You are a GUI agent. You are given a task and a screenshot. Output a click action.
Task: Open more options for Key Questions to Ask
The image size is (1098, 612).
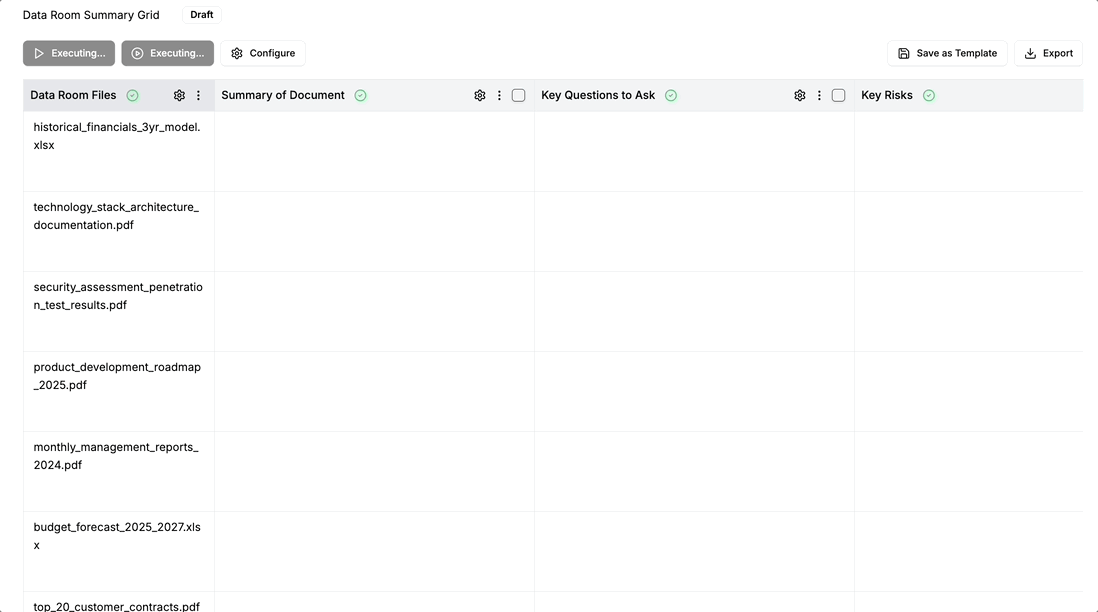click(x=819, y=95)
